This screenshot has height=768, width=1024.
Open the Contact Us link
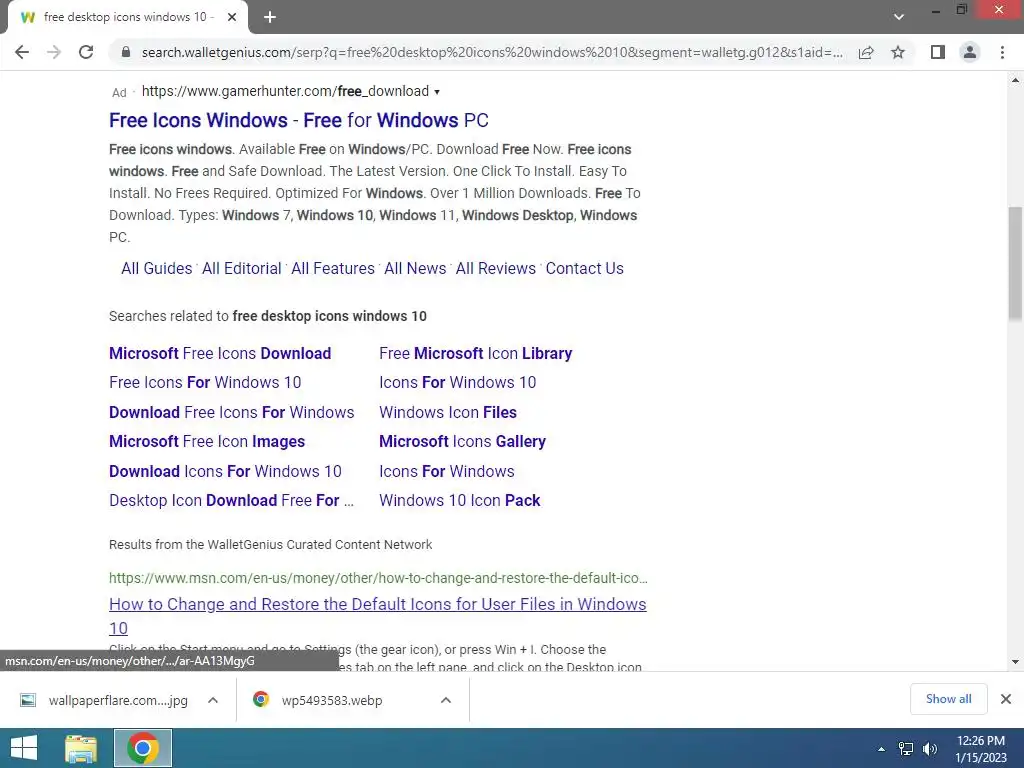584,268
